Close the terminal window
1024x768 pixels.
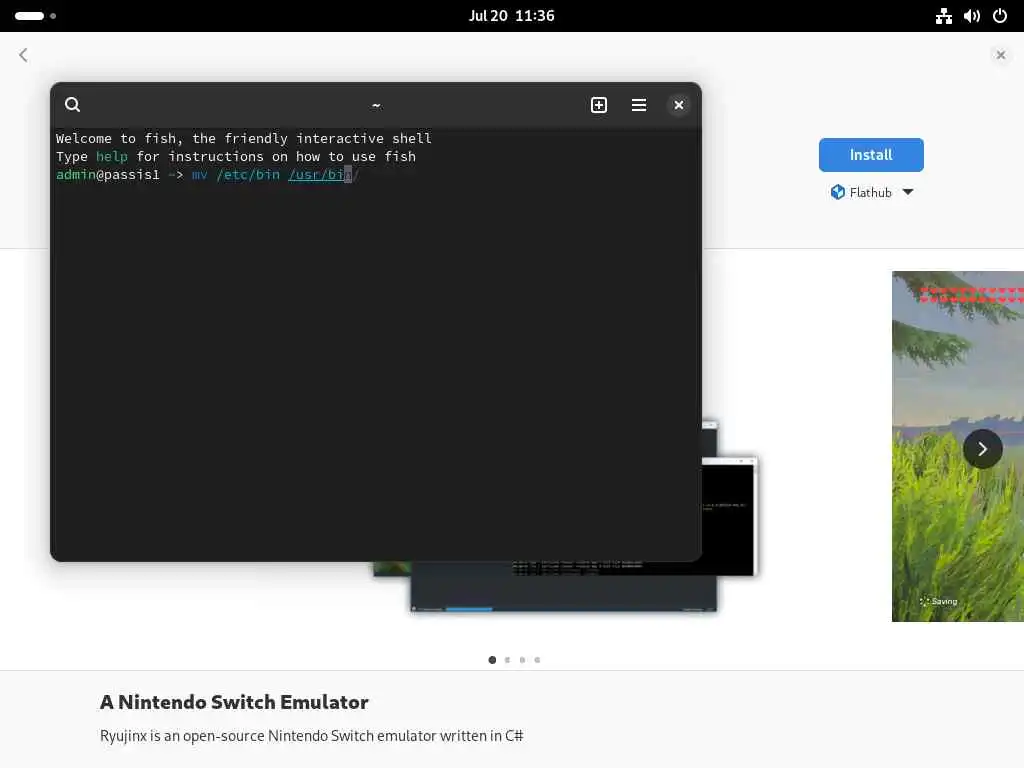click(679, 104)
